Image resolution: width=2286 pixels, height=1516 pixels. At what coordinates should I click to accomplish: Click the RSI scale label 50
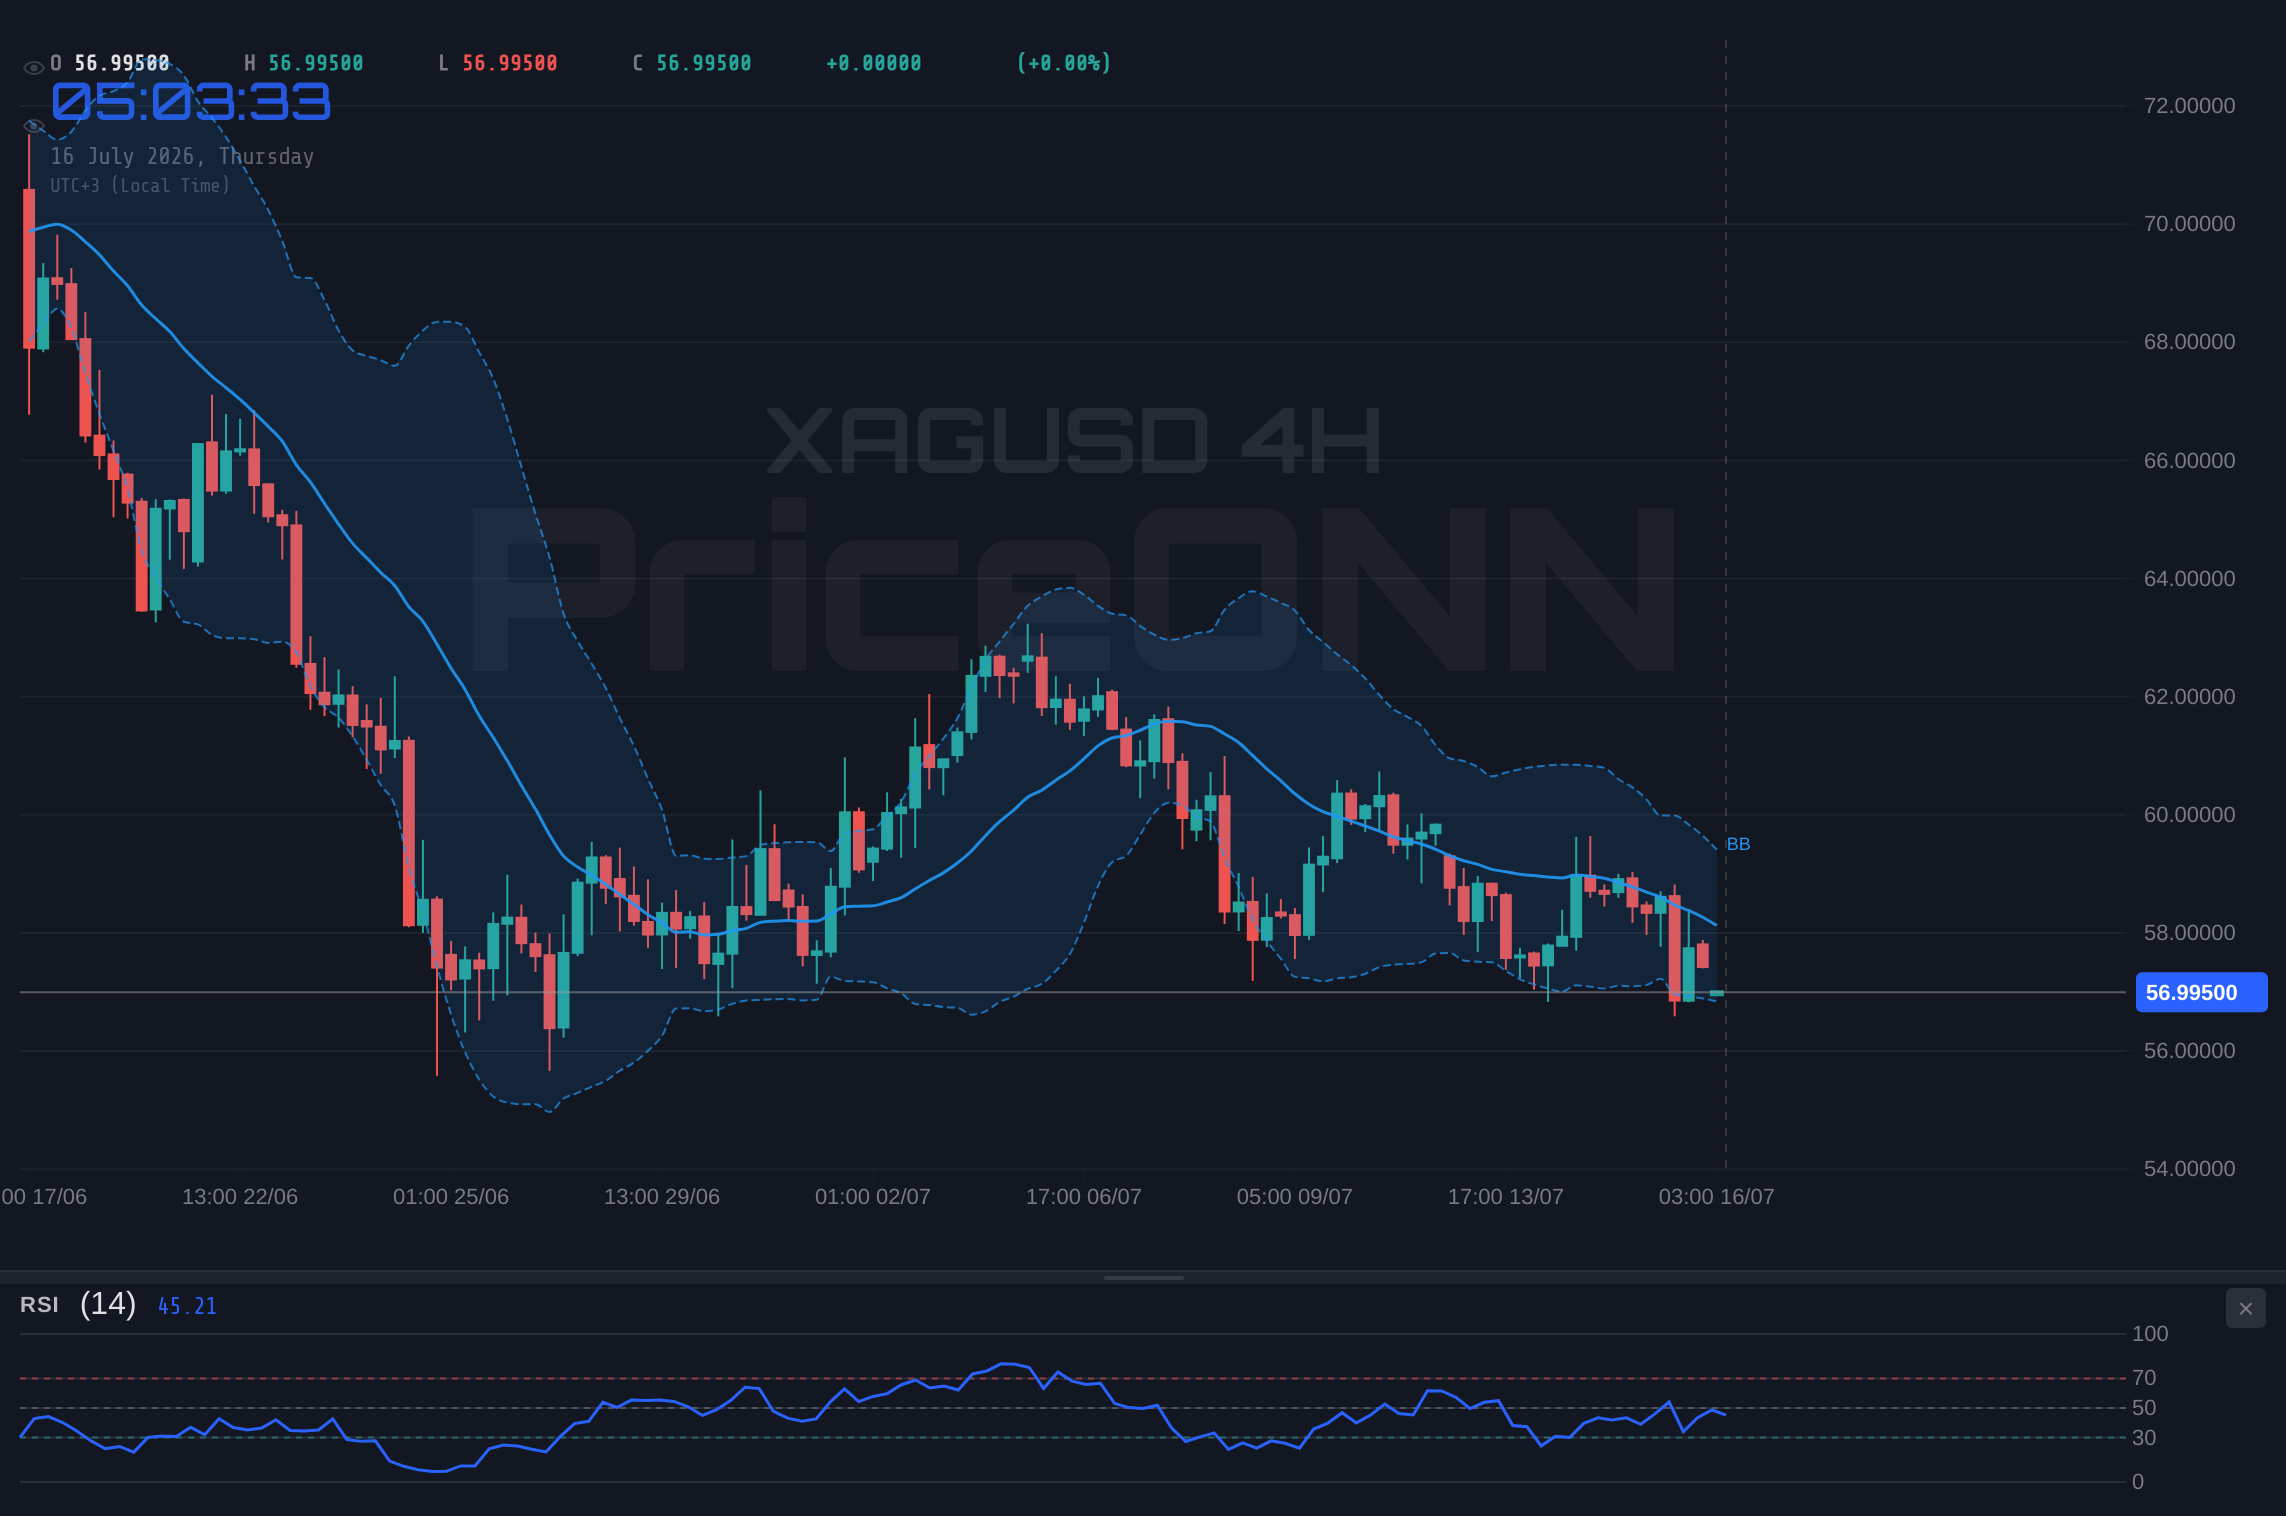[x=2144, y=1408]
